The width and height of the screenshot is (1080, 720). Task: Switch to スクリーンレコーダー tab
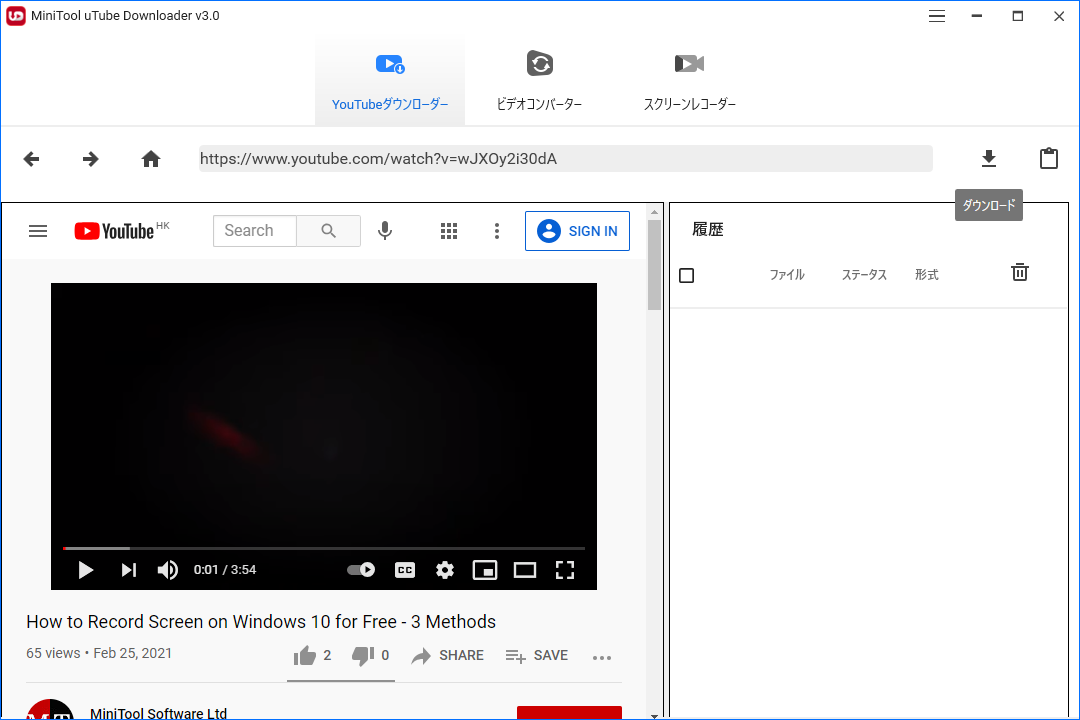tap(689, 82)
